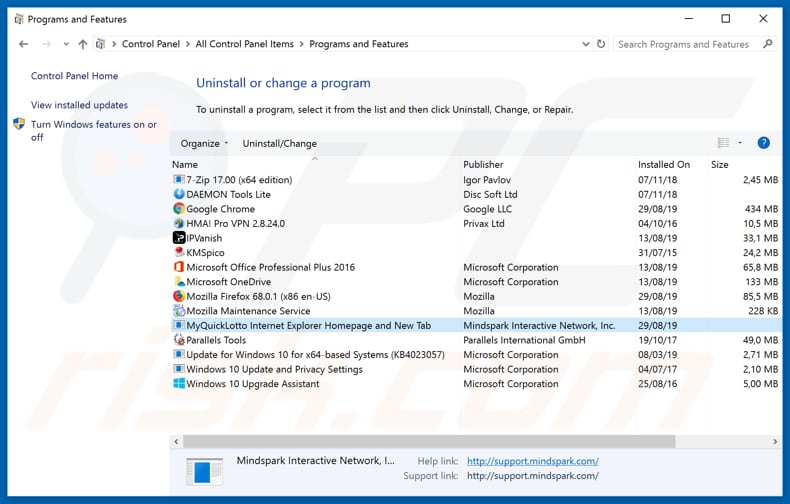Screen dimensions: 790x504
Task: Click the Microsoft OneDrive icon
Action: pyautogui.click(x=178, y=281)
